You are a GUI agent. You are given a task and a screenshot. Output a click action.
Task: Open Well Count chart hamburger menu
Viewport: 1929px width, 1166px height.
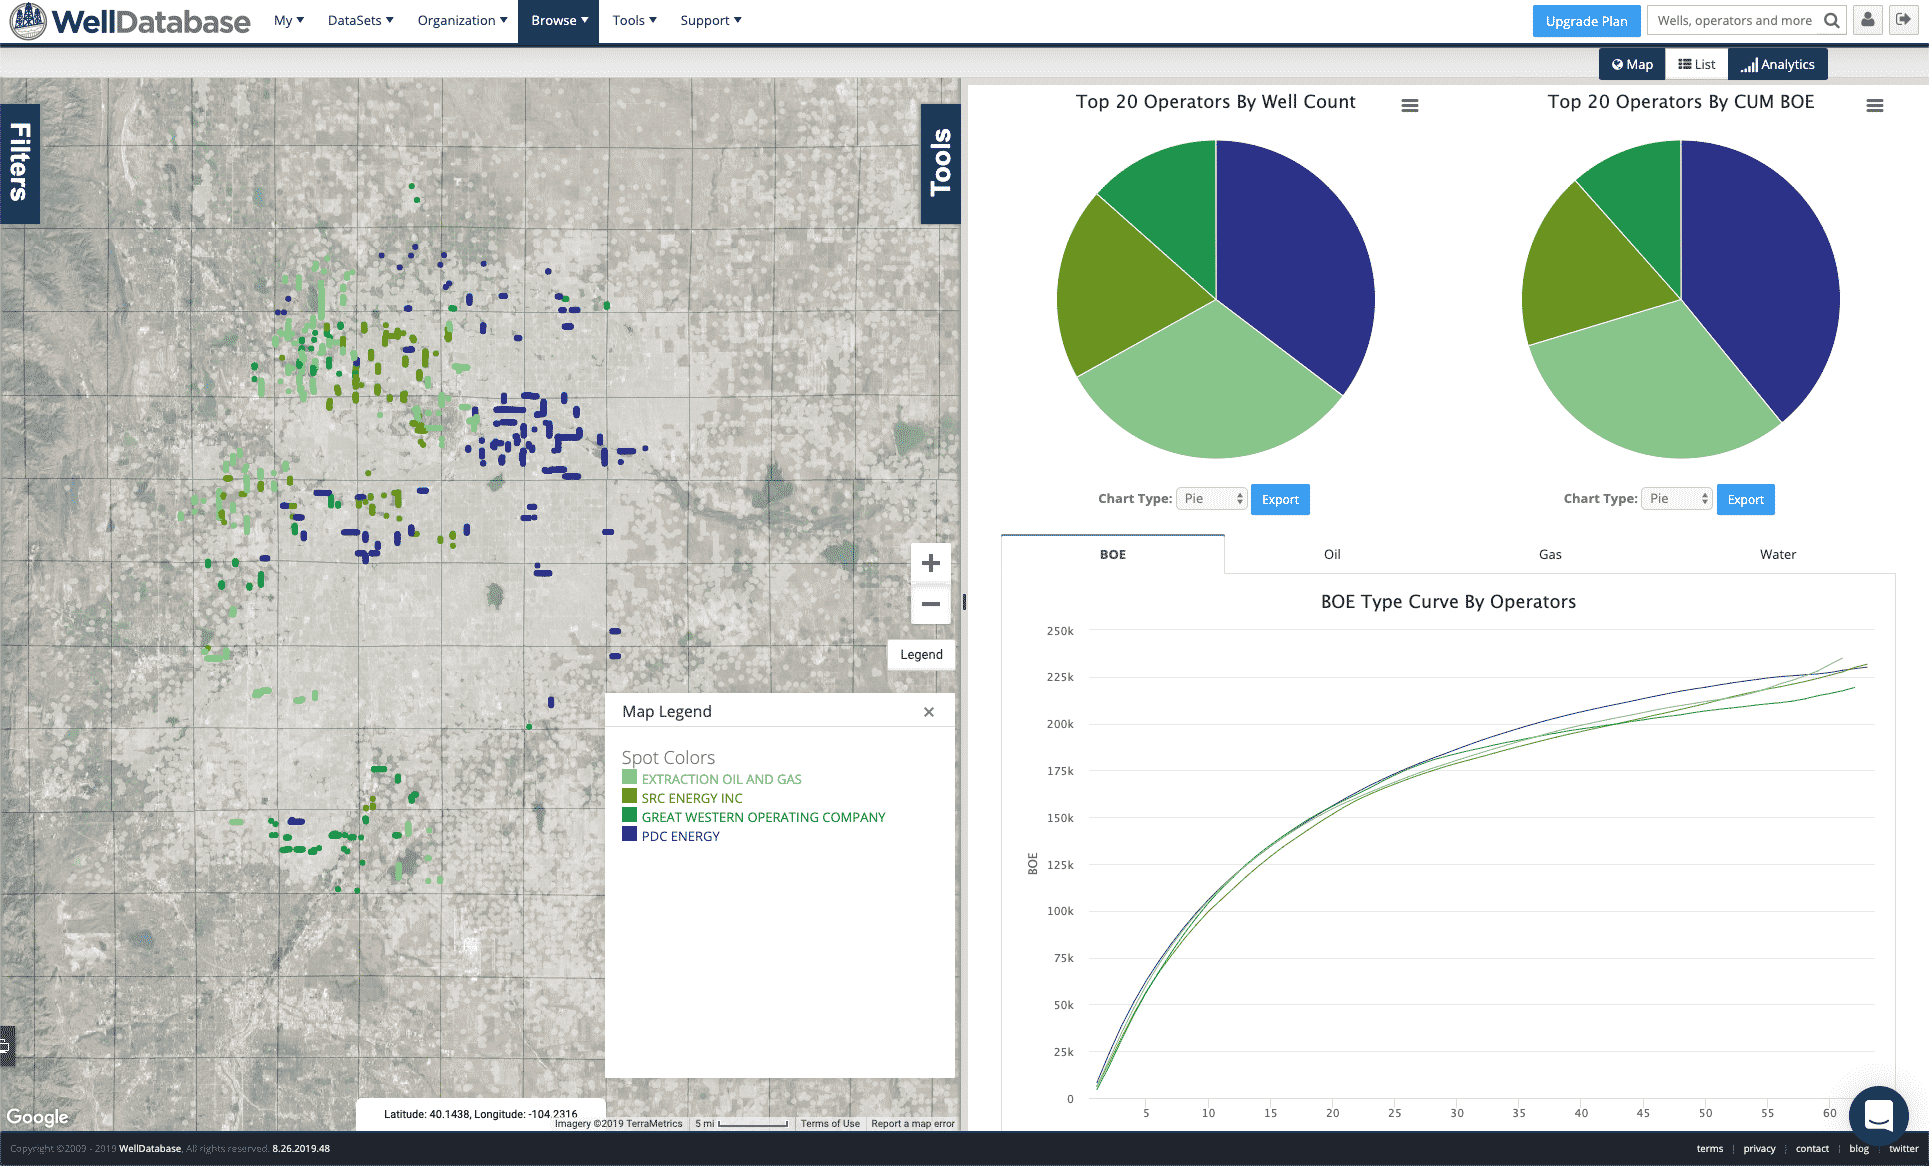(x=1410, y=105)
